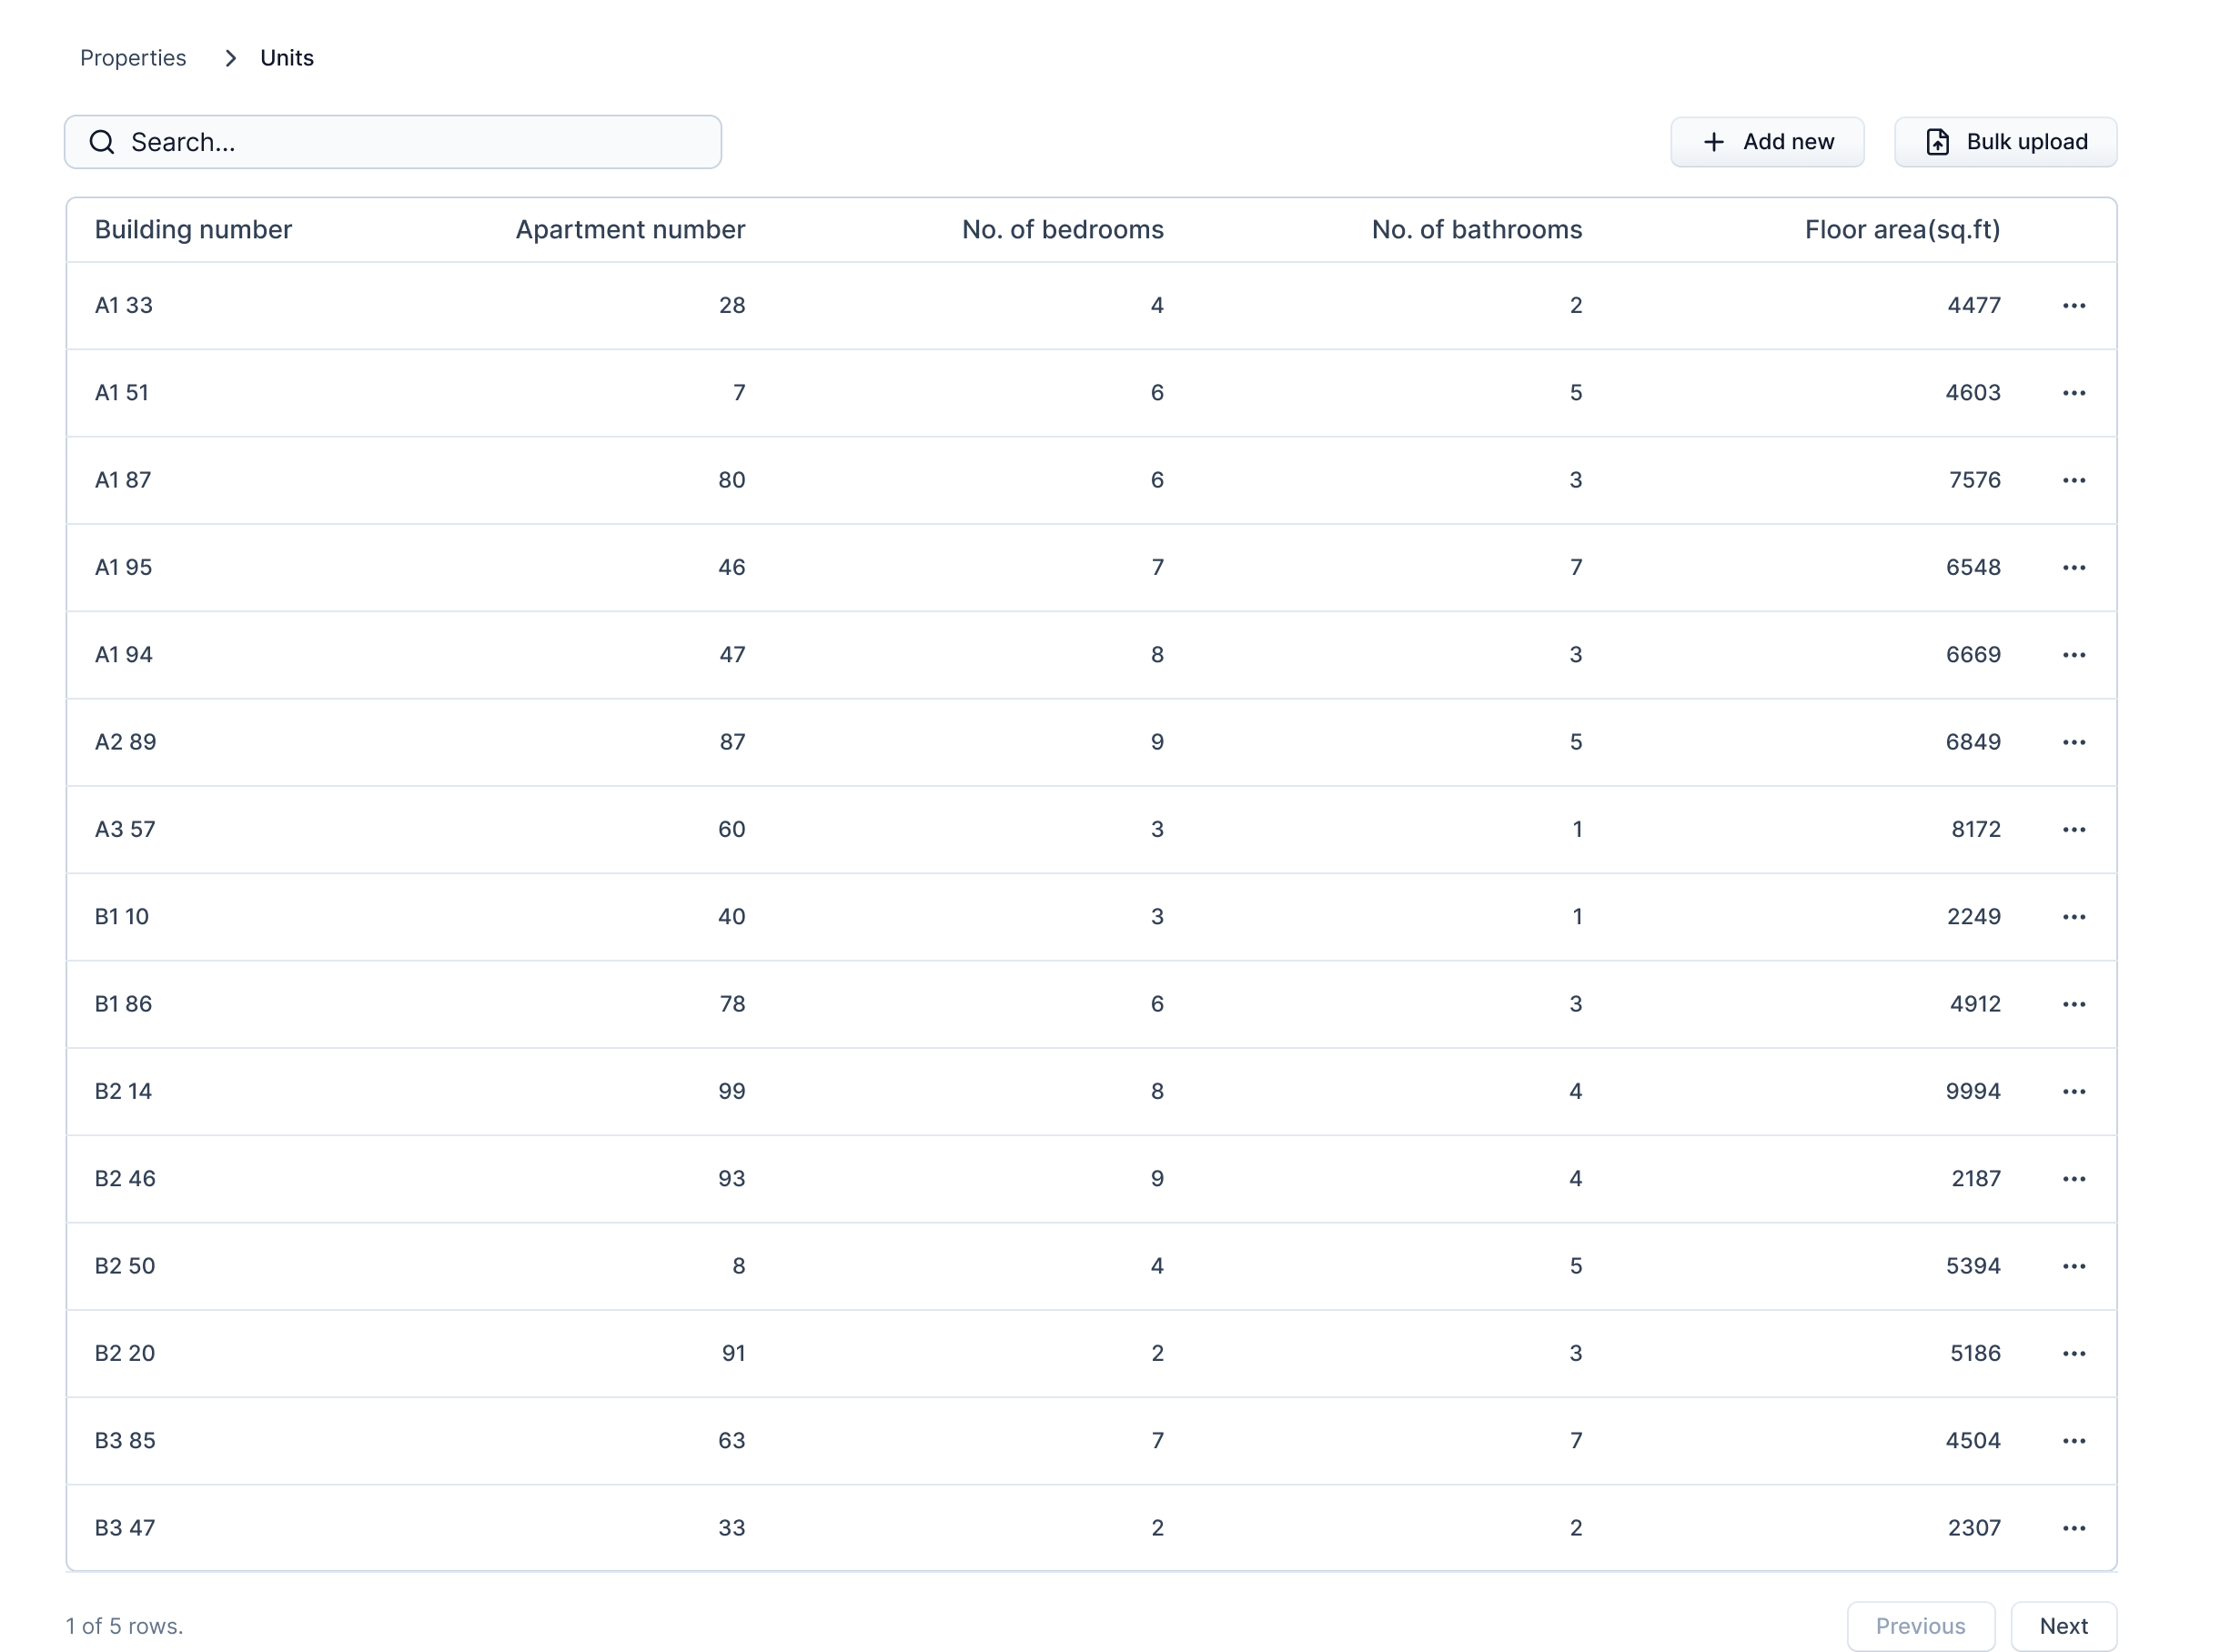The image size is (2220, 1652).
Task: Click the upload file icon in Bulk upload
Action: pos(1937,142)
